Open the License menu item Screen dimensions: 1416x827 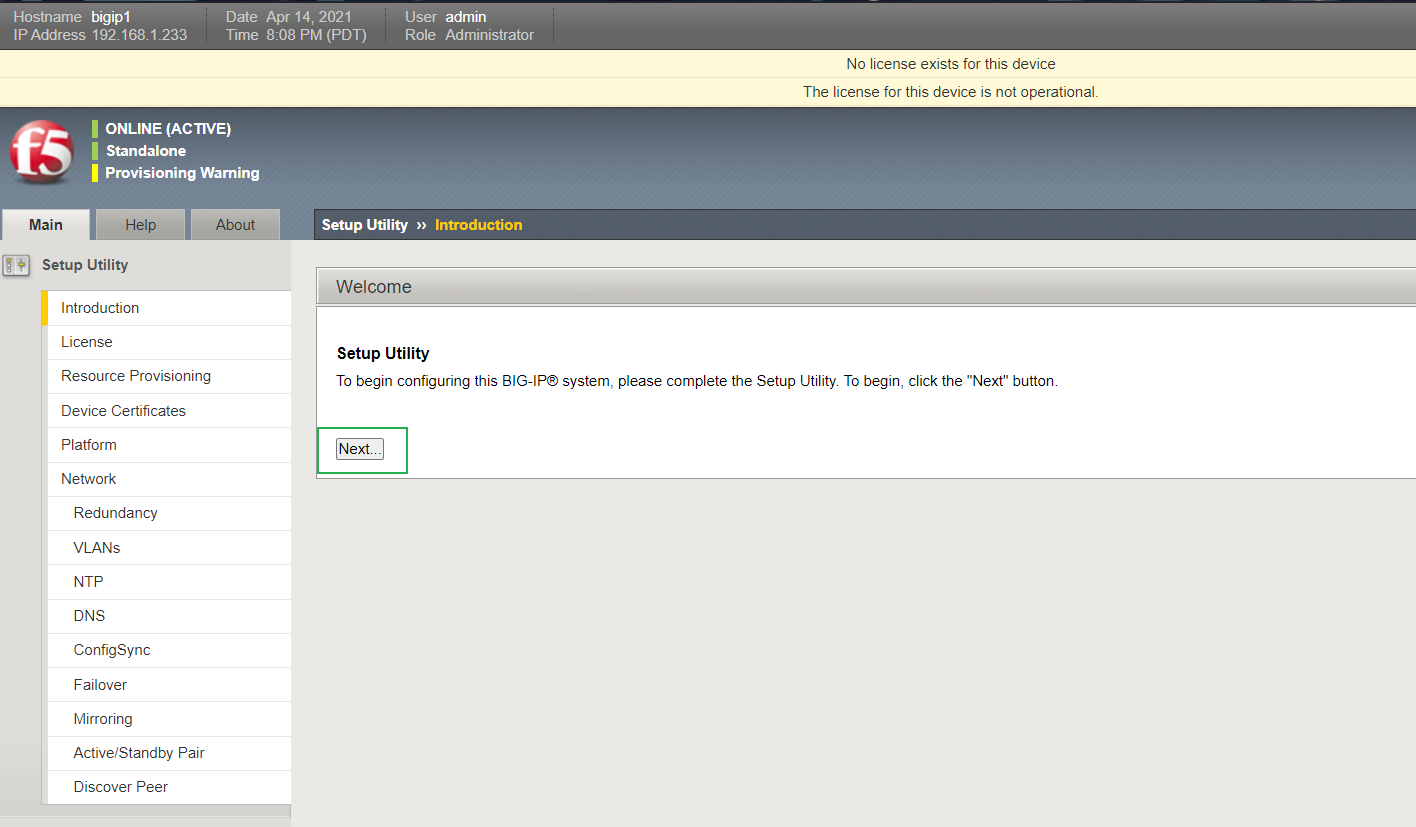pos(167,342)
